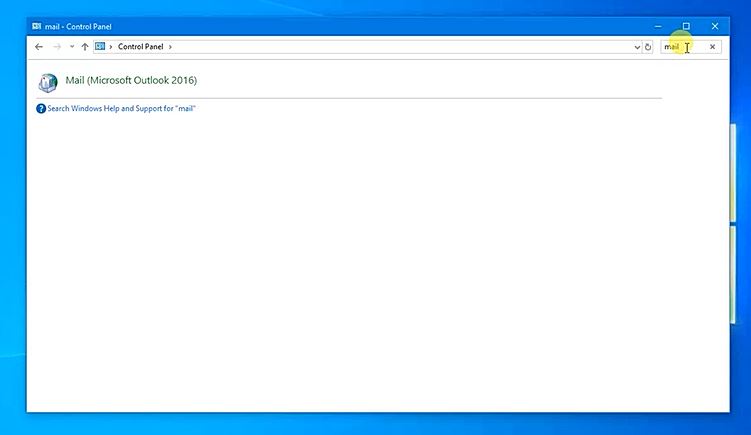Expand chevron after Control Panel breadcrumb
The height and width of the screenshot is (435, 751).
[x=170, y=47]
